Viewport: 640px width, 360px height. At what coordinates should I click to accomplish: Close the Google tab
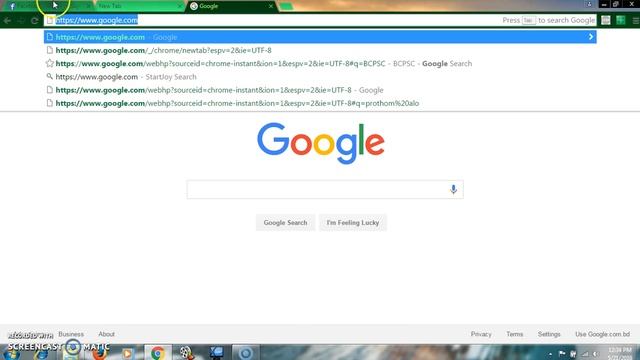(x=271, y=6)
